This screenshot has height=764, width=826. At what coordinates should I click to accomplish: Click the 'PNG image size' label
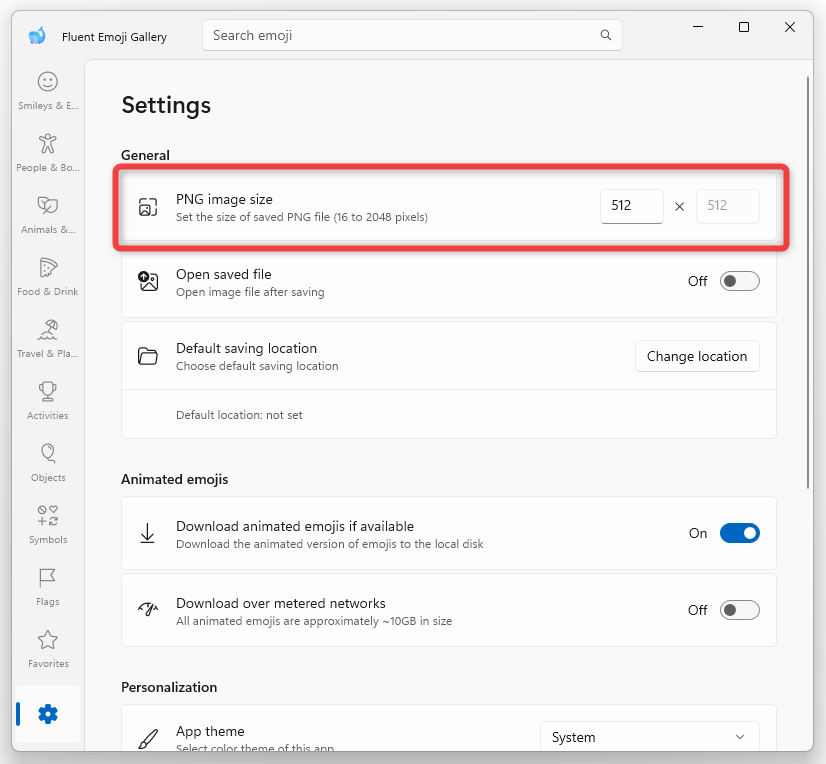click(x=224, y=199)
